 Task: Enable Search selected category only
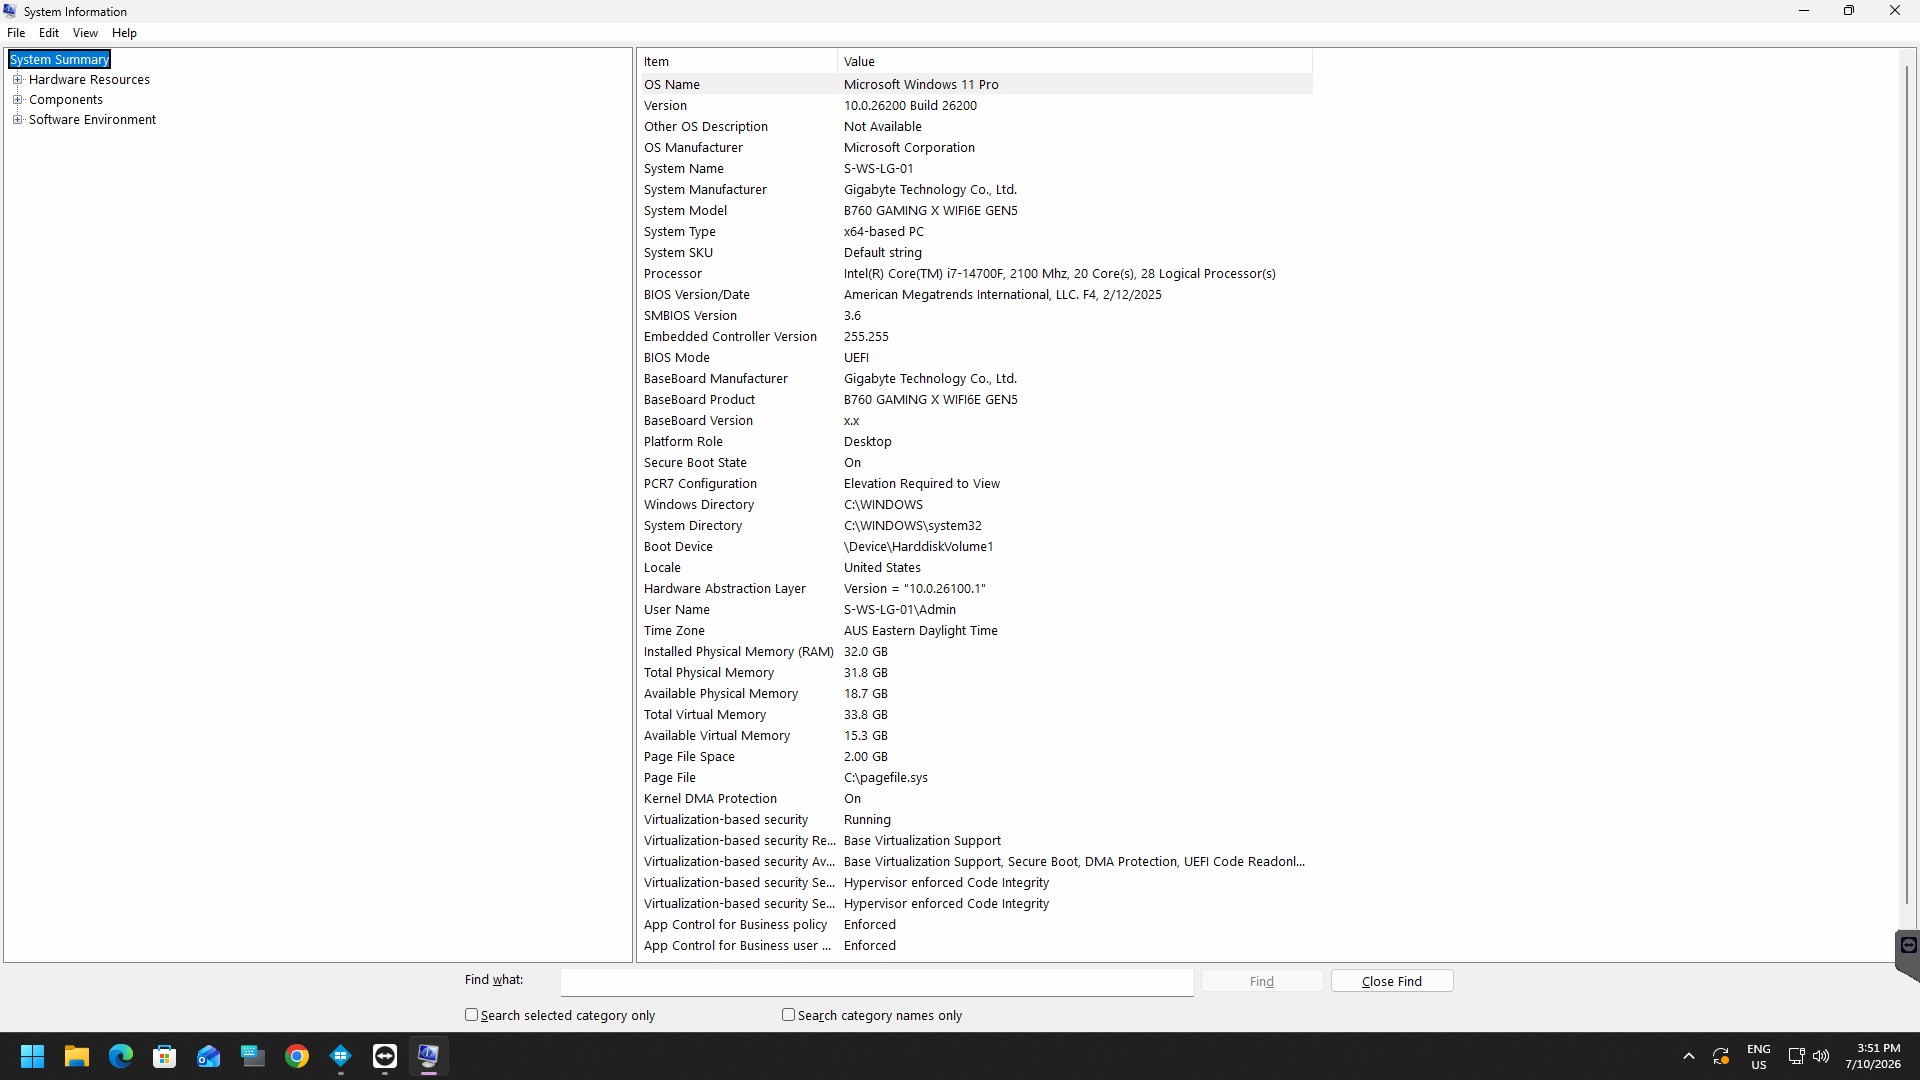click(x=472, y=1014)
